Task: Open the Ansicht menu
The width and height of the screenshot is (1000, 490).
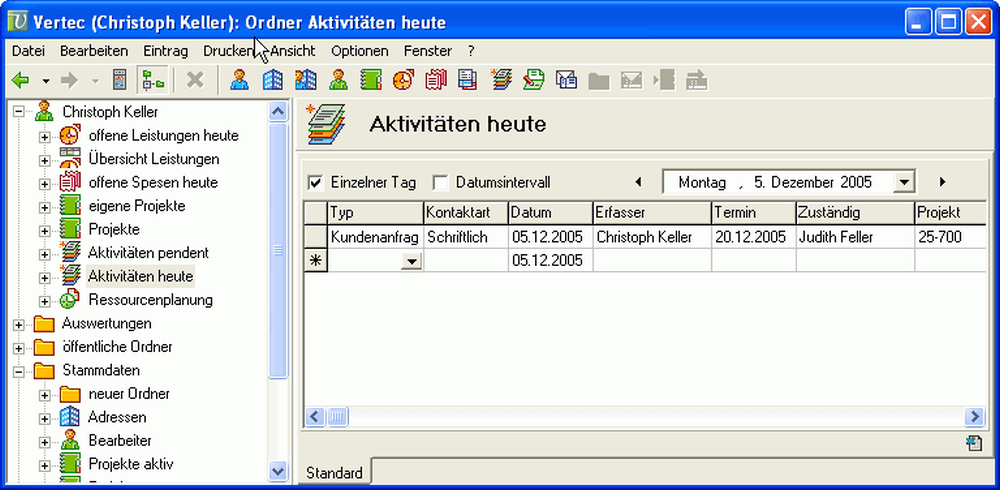Action: point(292,50)
